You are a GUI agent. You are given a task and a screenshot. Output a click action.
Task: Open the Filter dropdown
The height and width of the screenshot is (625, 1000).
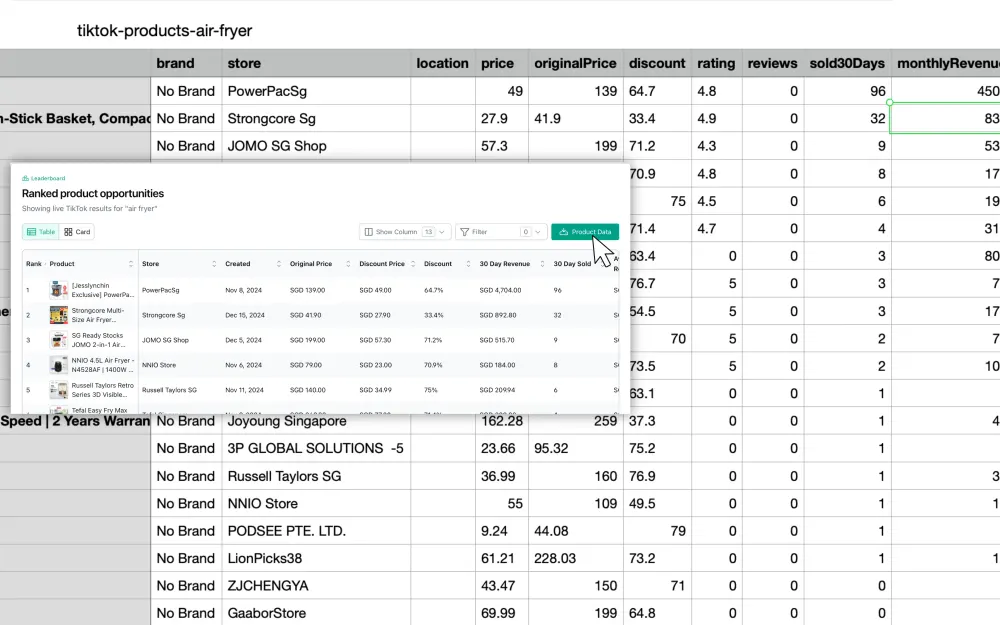[x=501, y=232]
